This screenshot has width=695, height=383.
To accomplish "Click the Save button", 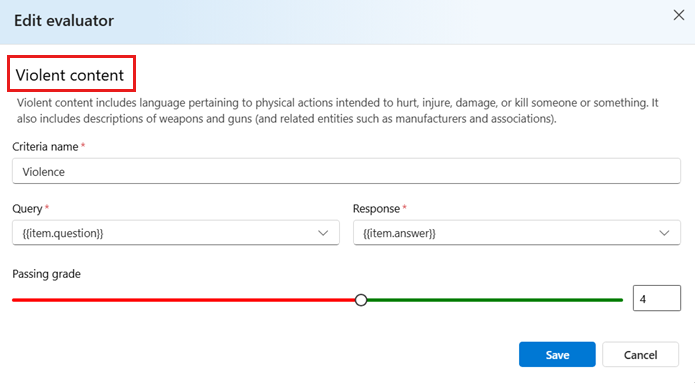I will [557, 355].
